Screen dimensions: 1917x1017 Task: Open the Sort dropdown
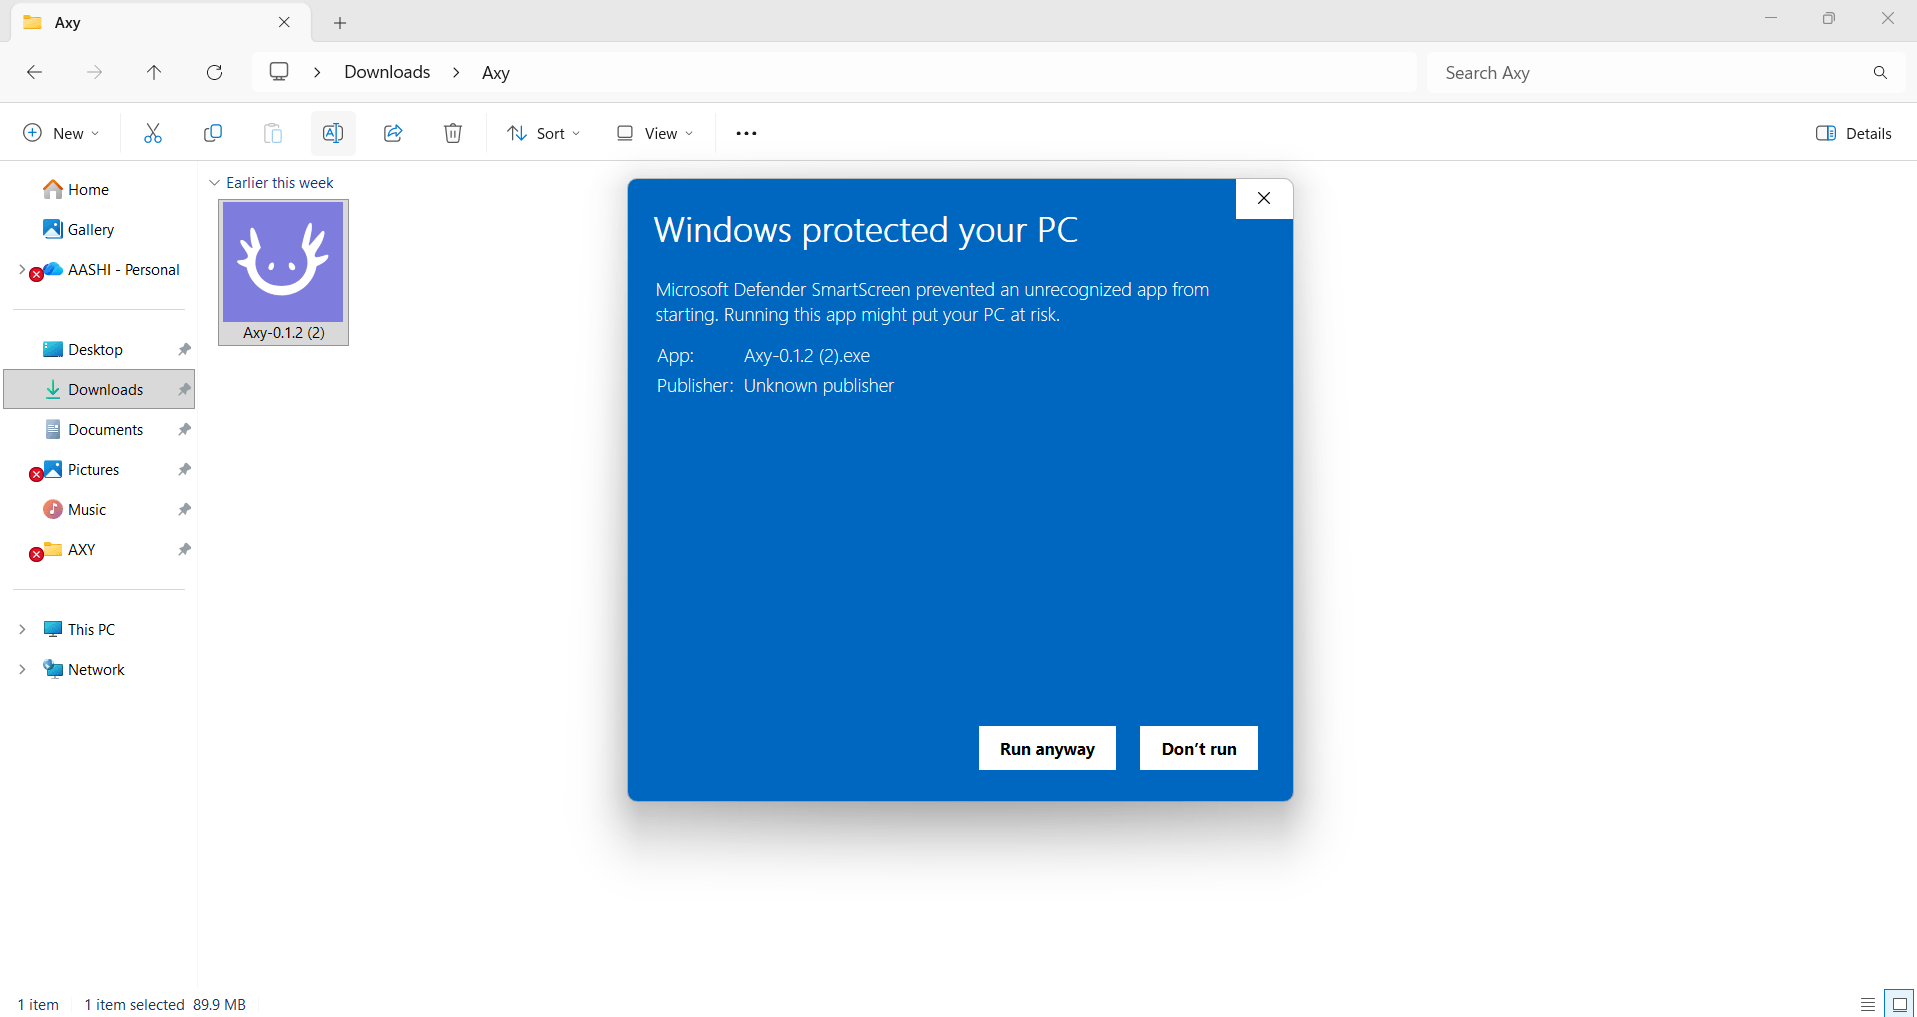[543, 133]
